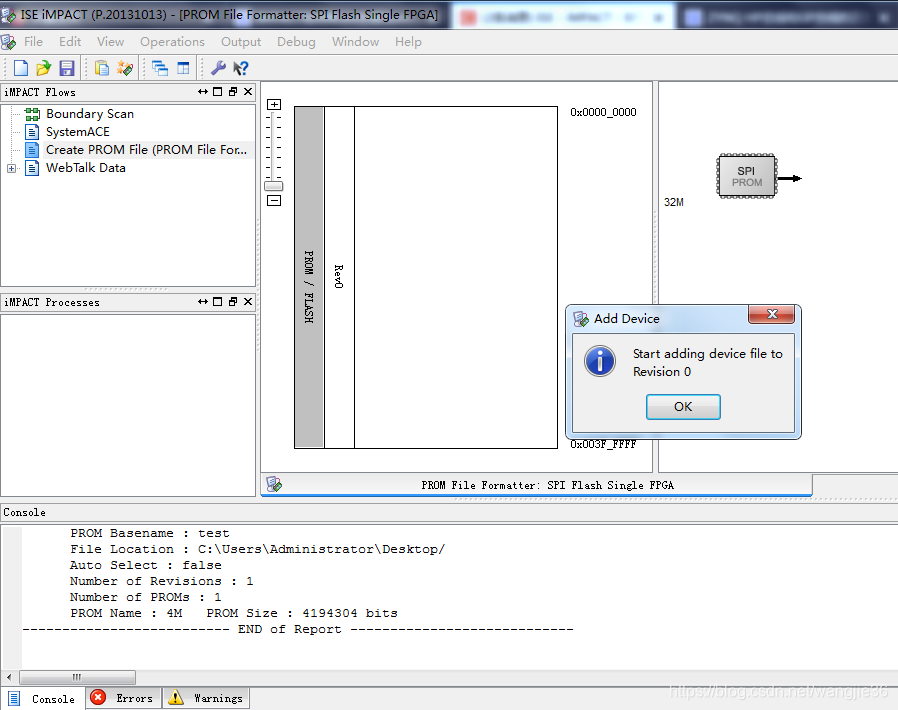898x710 pixels.
Task: Click the WebTalk Data document icon
Action: 33,168
